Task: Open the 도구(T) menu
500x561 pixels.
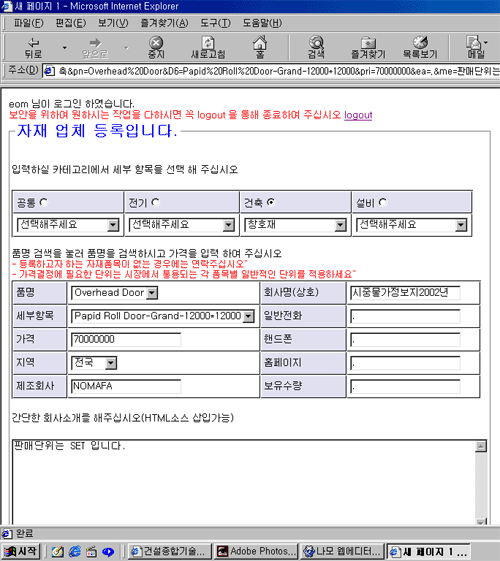Action: point(215,23)
